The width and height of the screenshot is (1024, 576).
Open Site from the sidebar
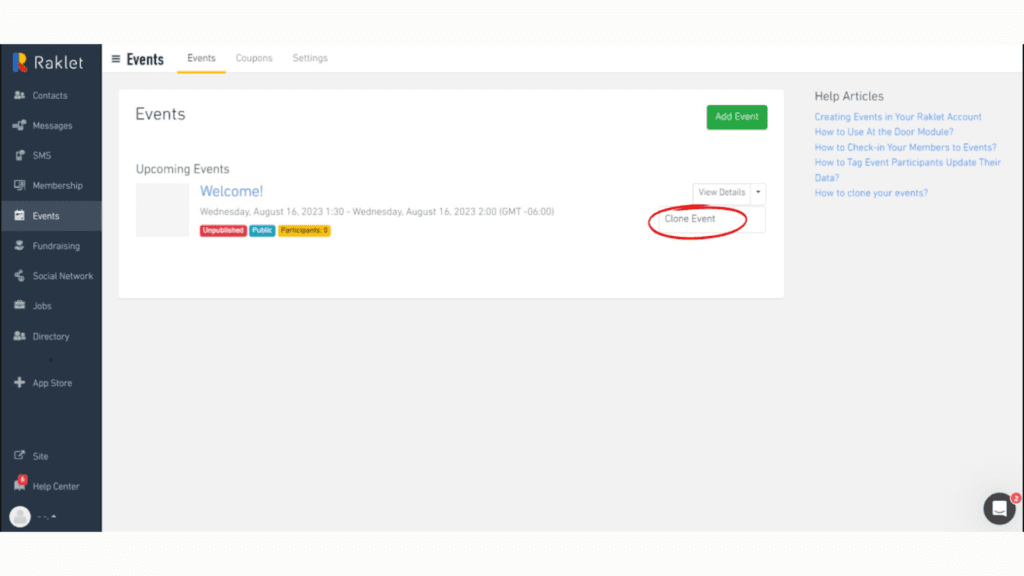(x=40, y=456)
